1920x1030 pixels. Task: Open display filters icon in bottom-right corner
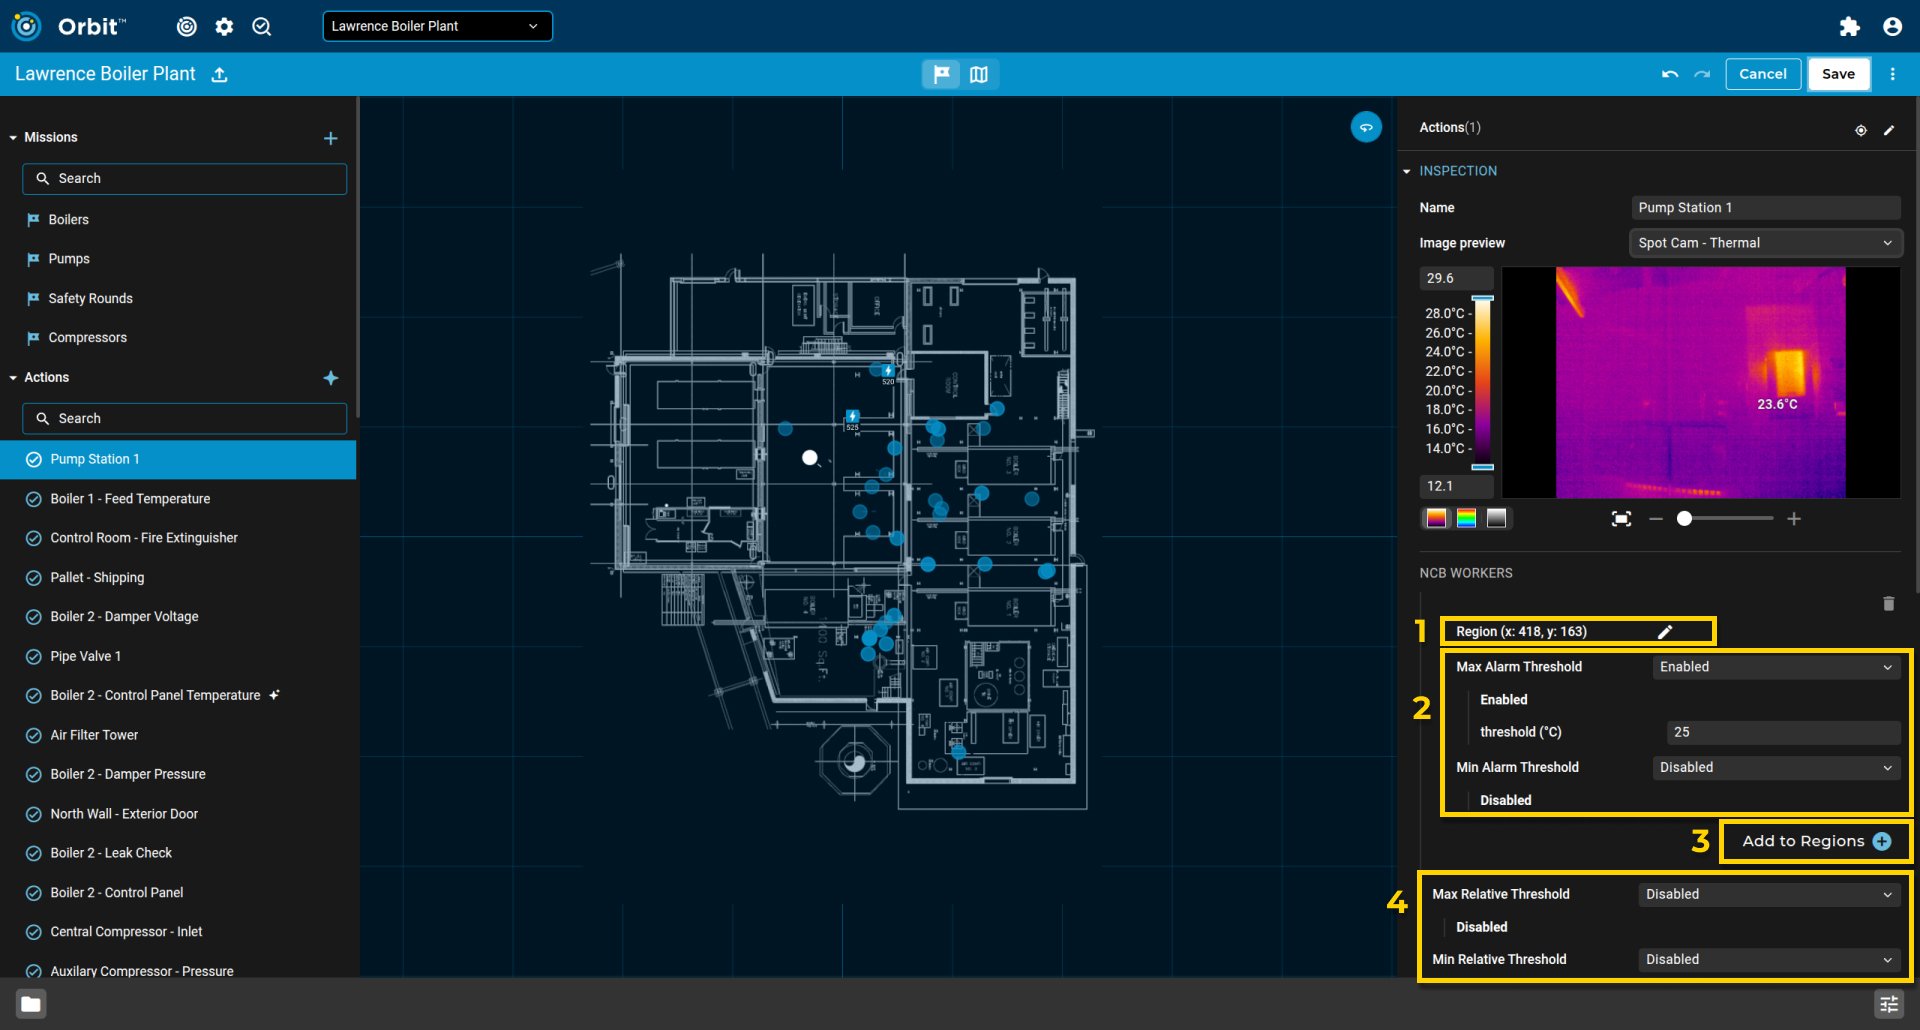(1888, 1004)
